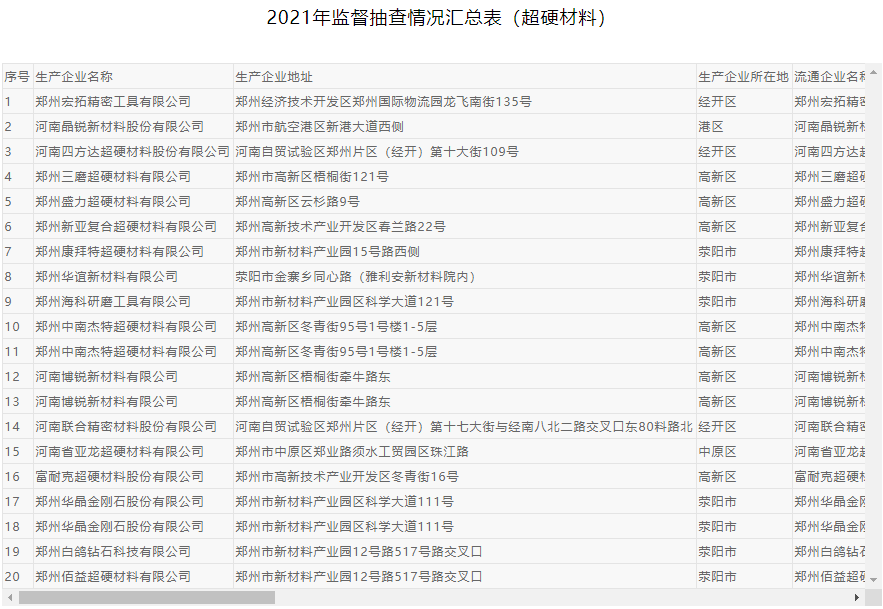
Task: Select address 郑州市新材料产业园12号路517号路交叉口 in row 19
Action: (465, 552)
